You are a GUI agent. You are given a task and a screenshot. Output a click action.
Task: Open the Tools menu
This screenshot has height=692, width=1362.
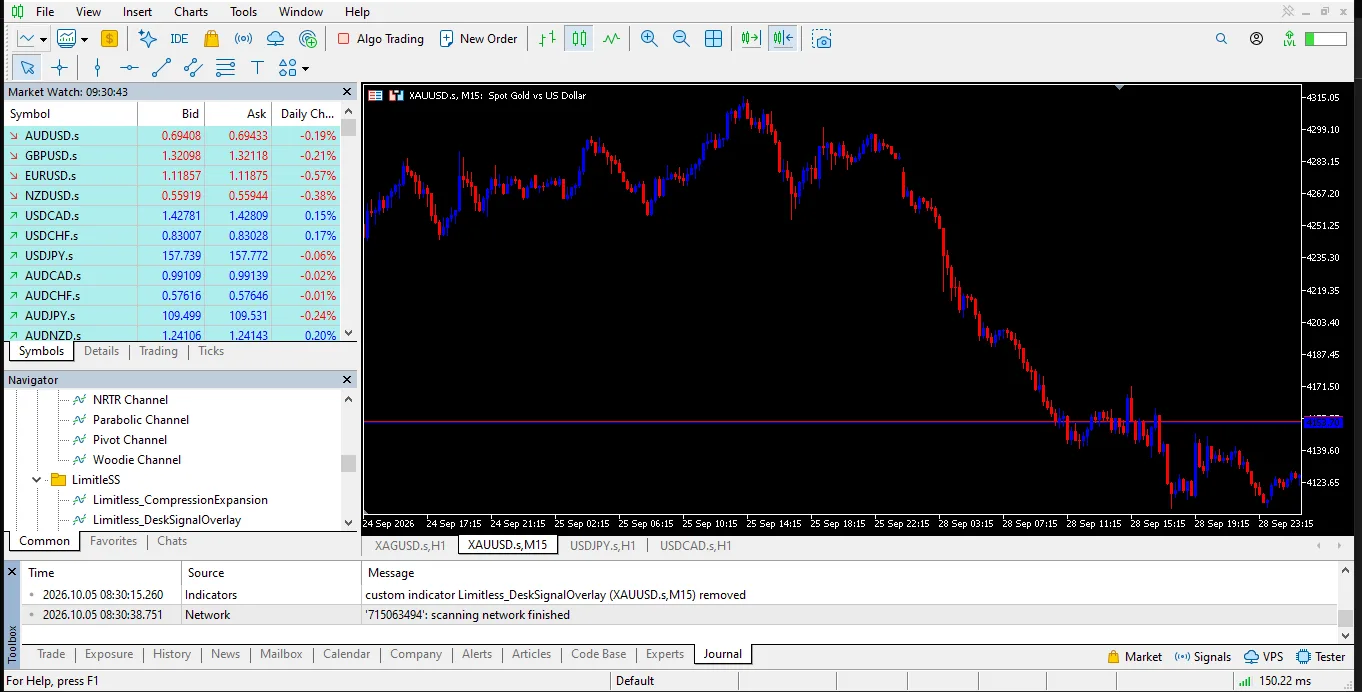pos(243,12)
